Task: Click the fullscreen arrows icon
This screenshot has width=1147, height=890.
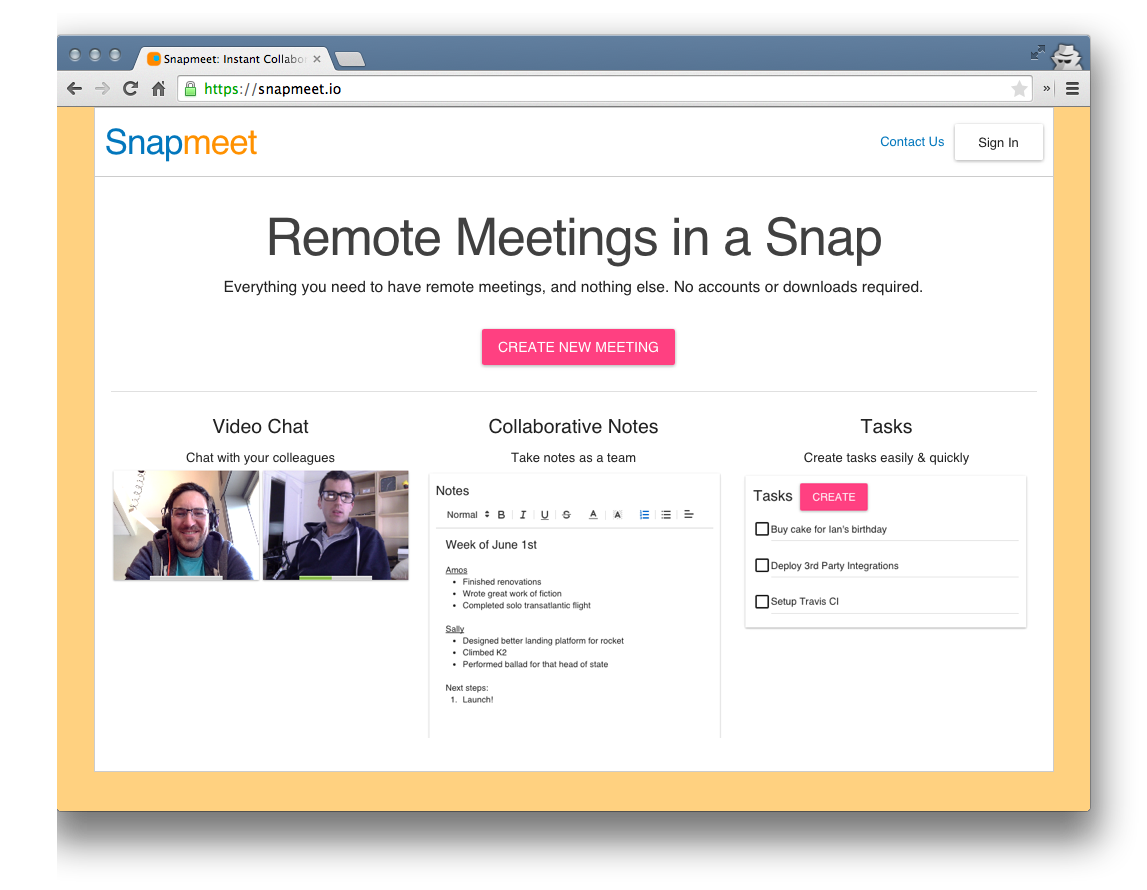Action: tap(1037, 52)
